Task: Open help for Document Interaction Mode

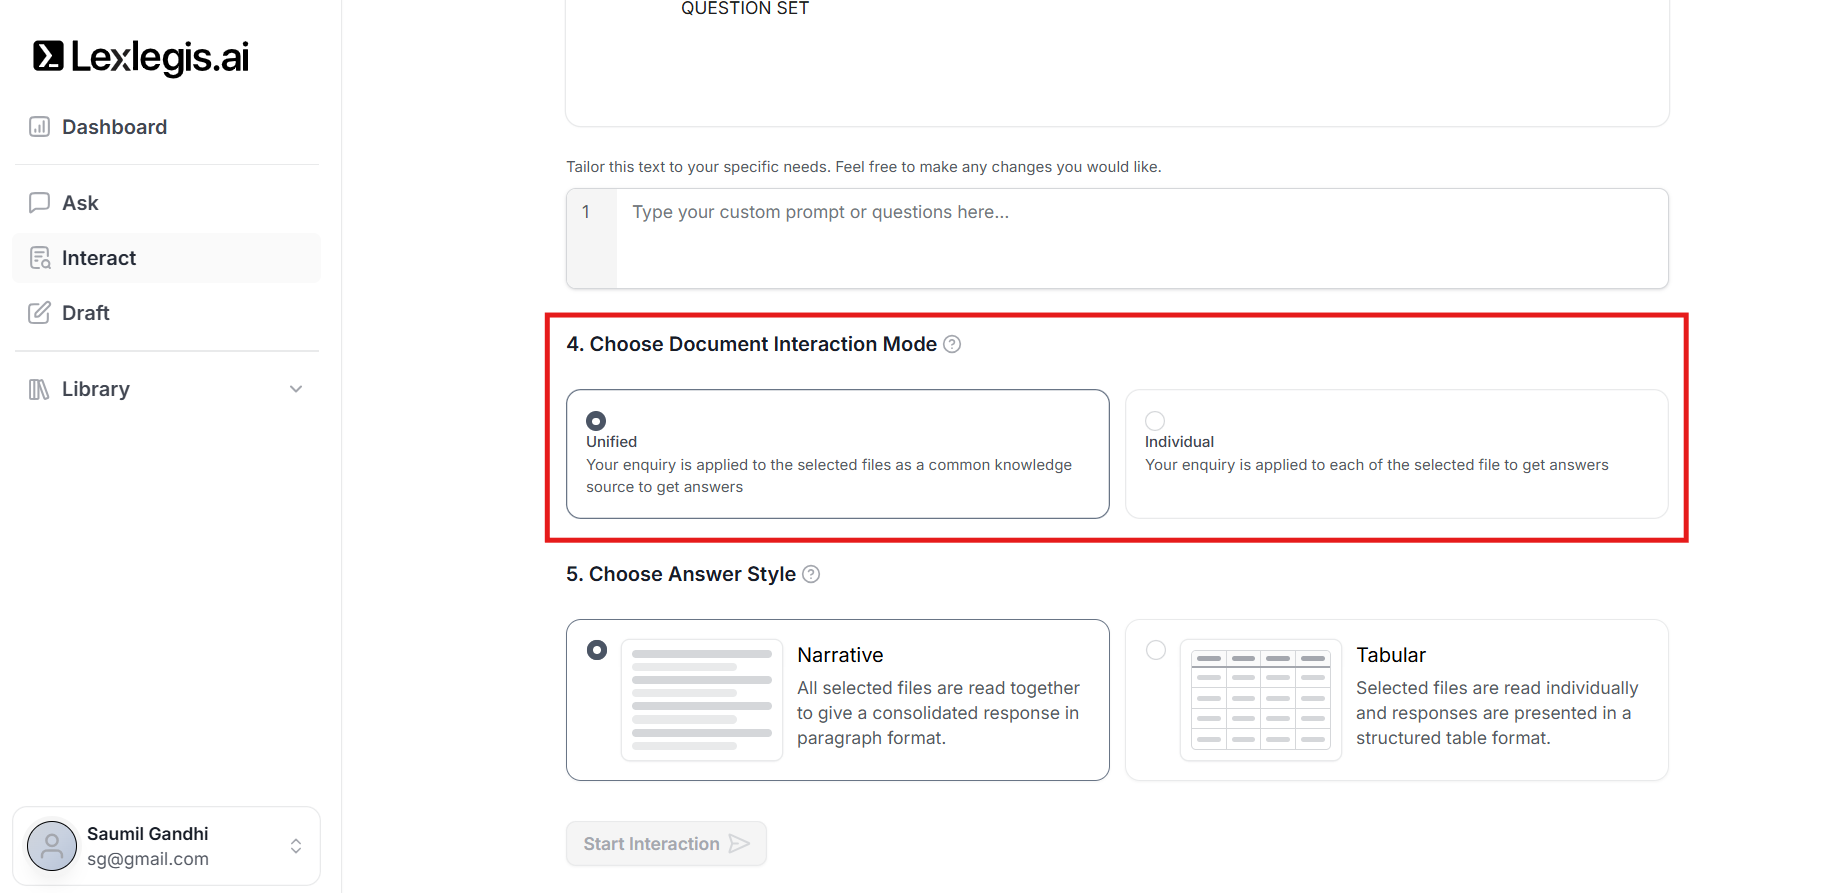Action: coord(952,344)
